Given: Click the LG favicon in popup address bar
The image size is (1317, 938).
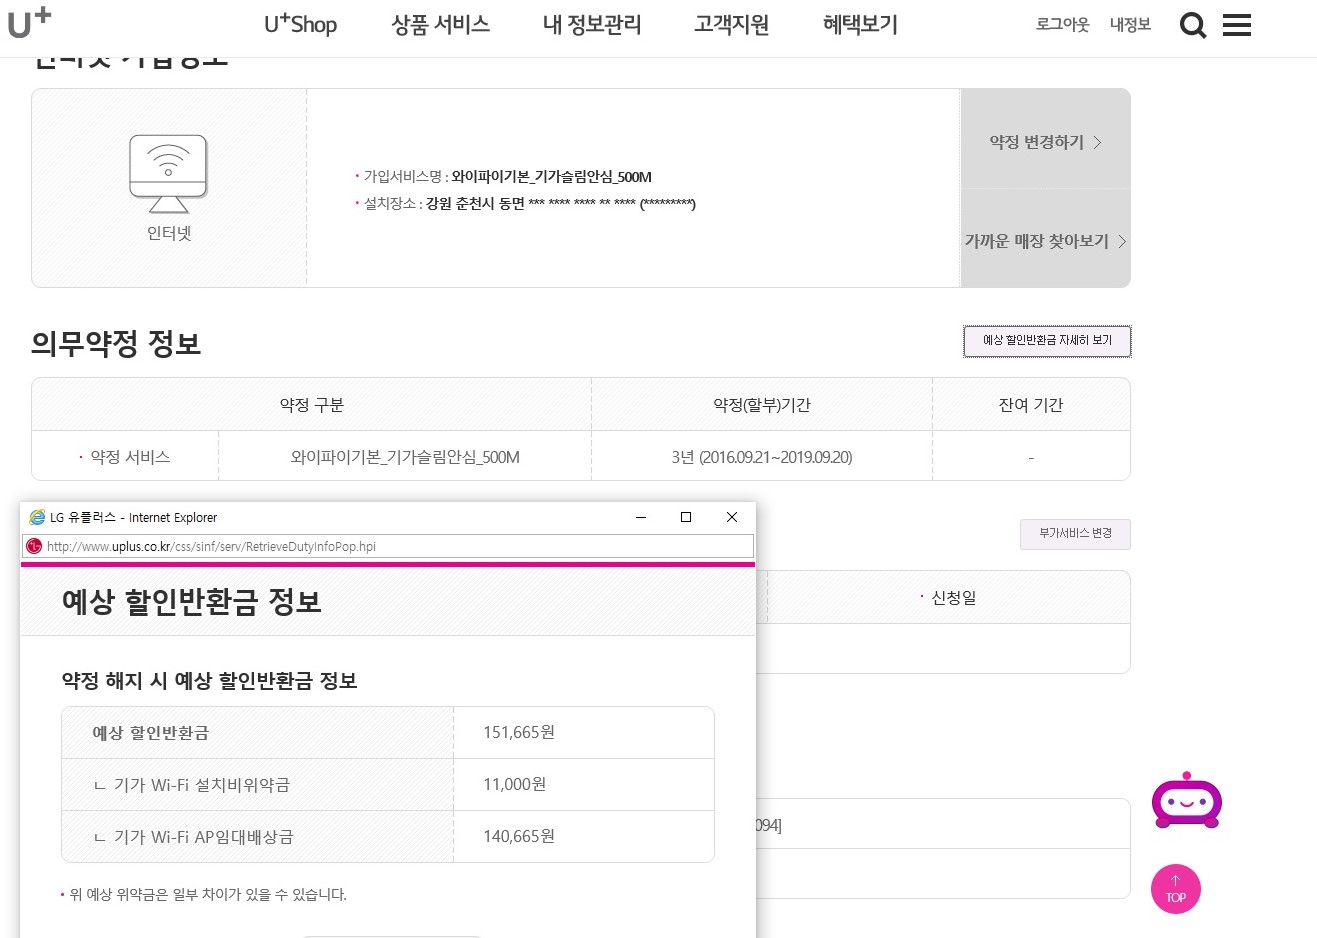Looking at the screenshot, I should click(x=35, y=546).
